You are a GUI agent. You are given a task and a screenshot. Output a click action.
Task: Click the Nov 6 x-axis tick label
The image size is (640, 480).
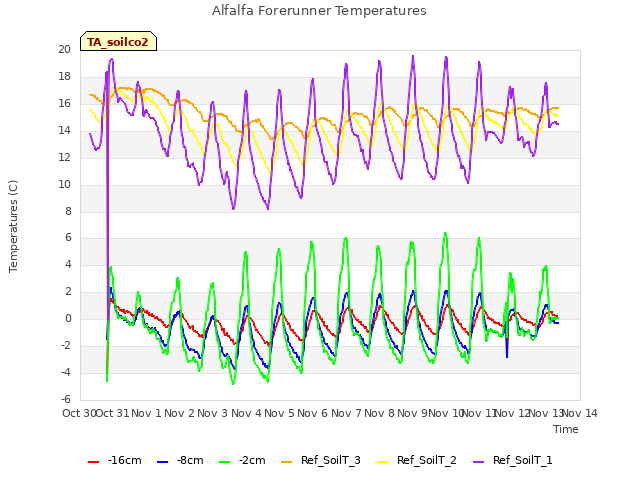tap(313, 413)
